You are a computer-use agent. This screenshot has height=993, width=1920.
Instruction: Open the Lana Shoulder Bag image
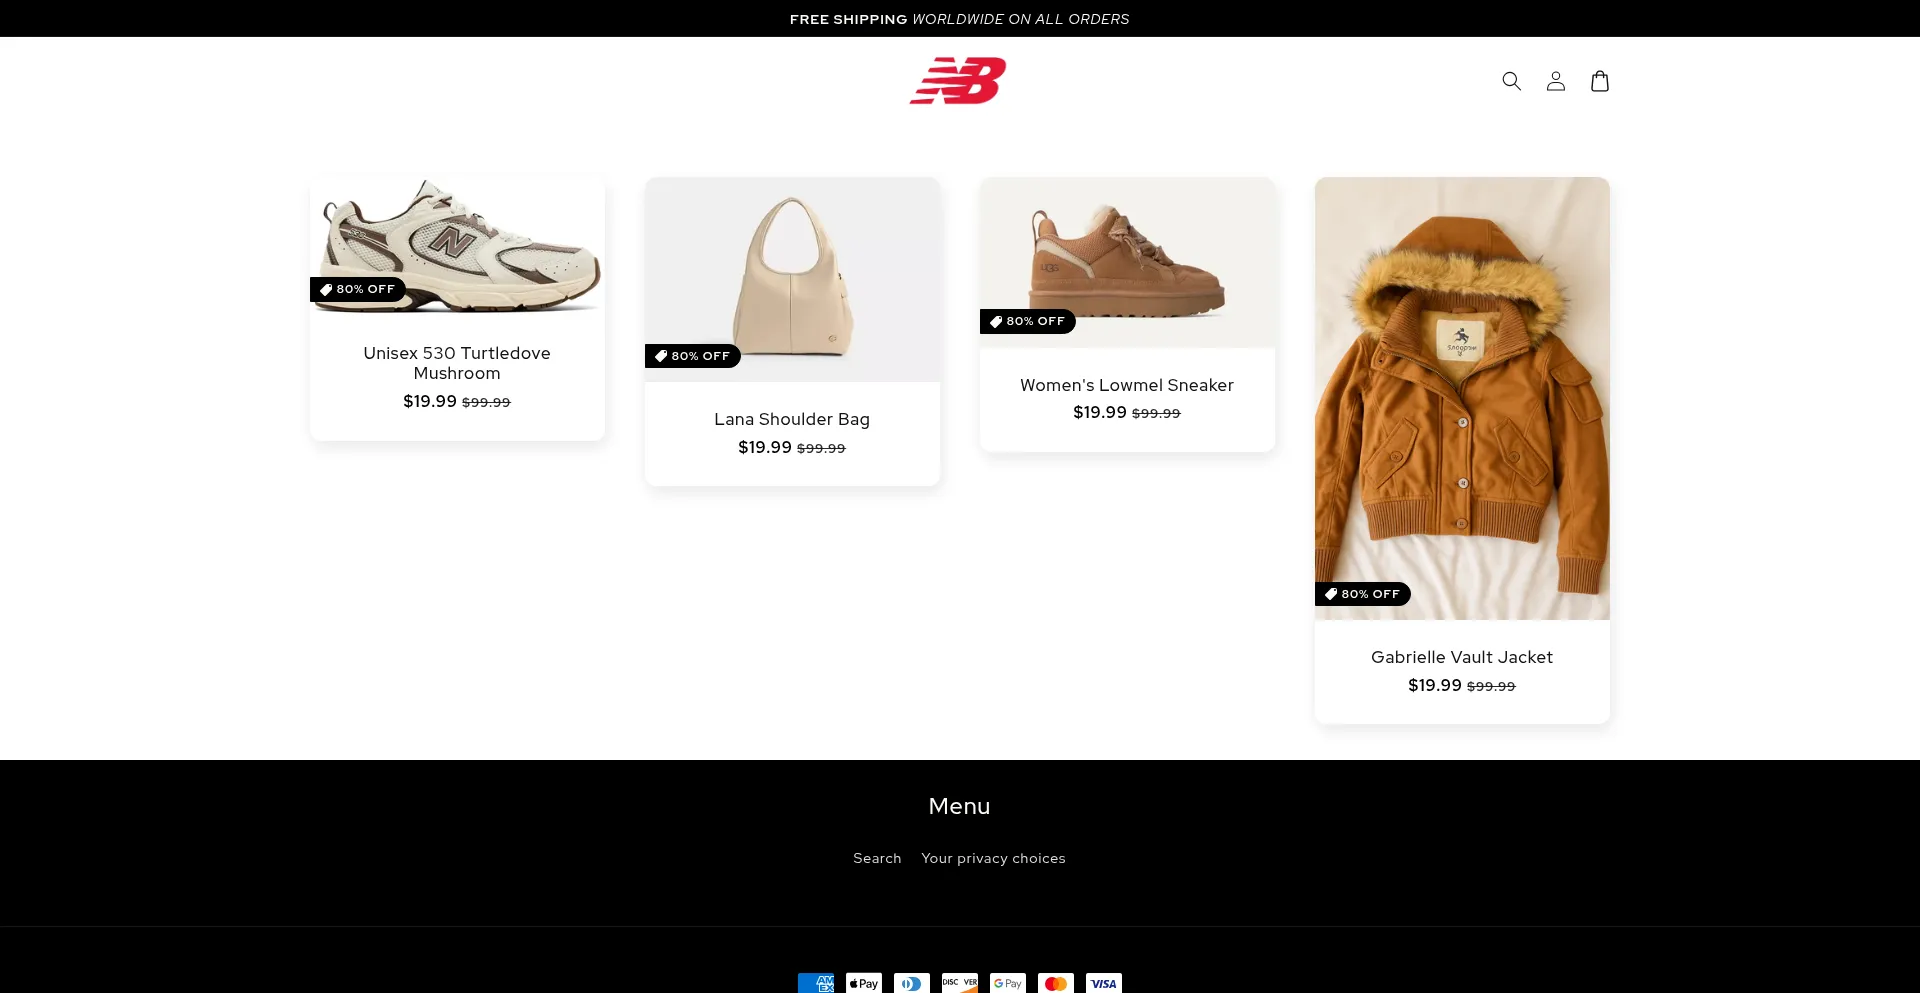coord(792,279)
